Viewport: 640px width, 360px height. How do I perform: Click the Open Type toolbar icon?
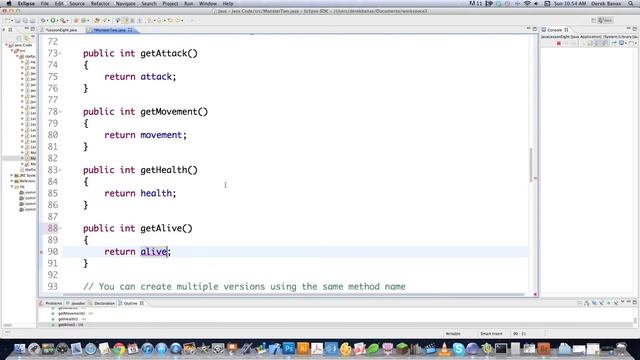click(x=96, y=20)
